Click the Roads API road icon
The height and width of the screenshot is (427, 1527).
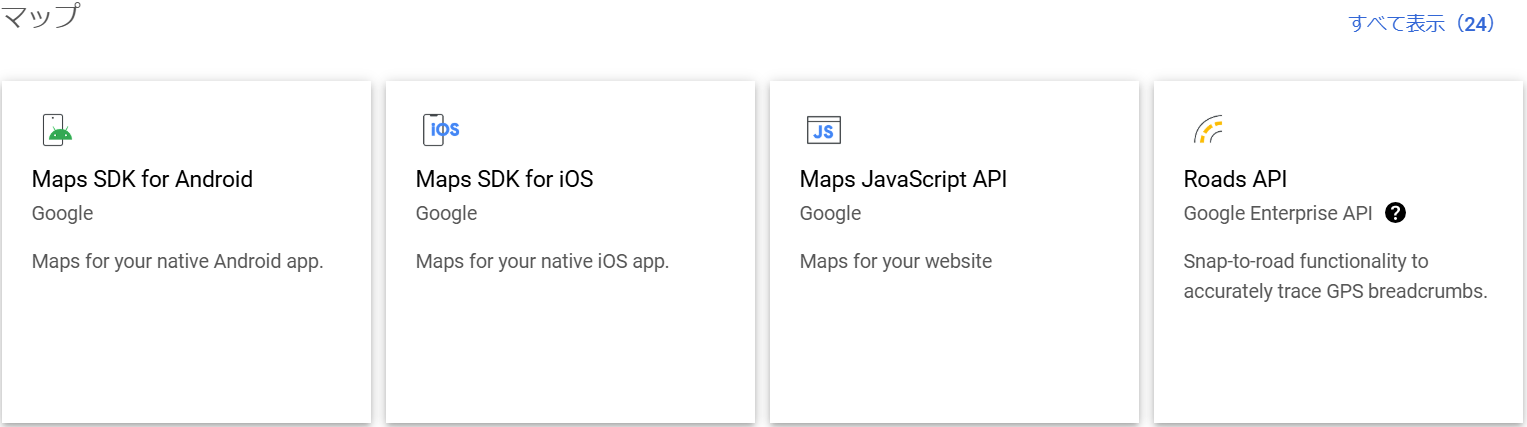[x=1208, y=130]
